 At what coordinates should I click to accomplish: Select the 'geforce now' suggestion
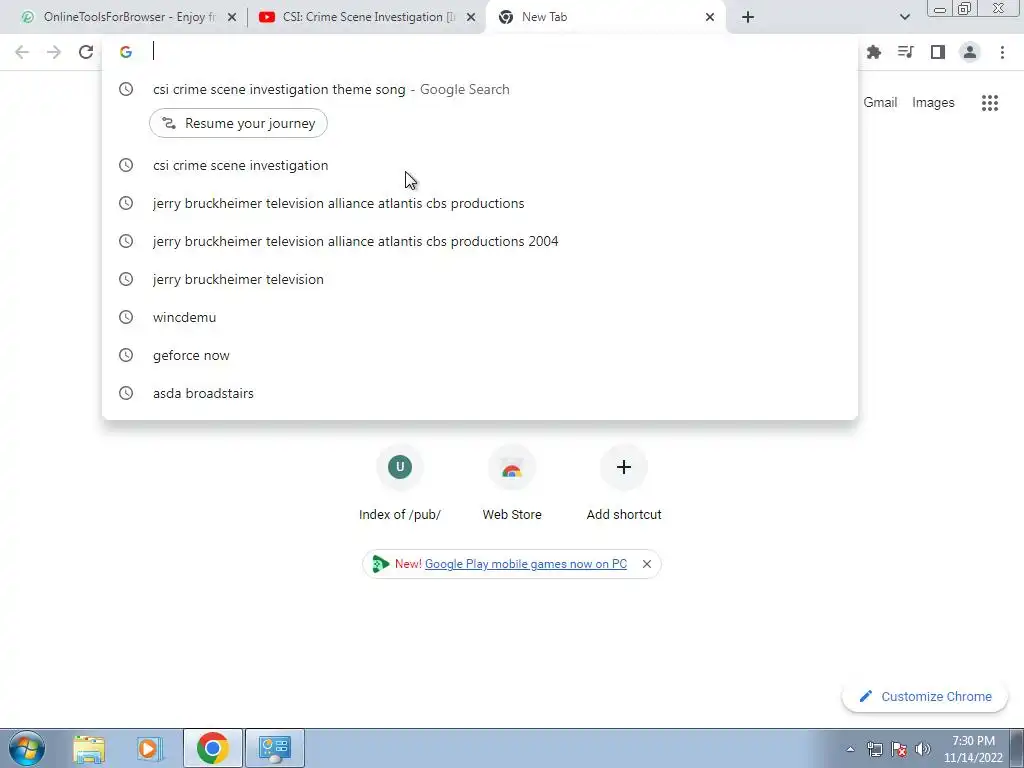pyautogui.click(x=480, y=355)
